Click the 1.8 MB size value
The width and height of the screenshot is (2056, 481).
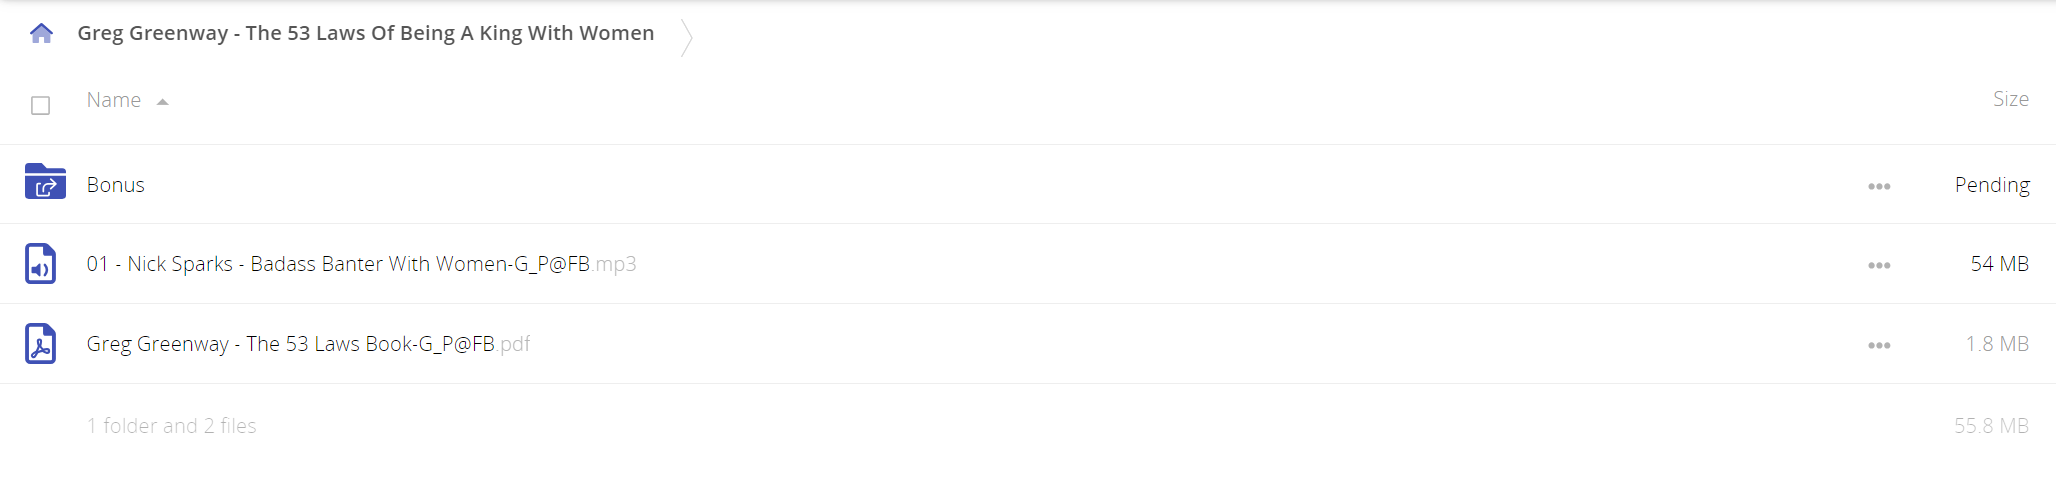(1997, 344)
